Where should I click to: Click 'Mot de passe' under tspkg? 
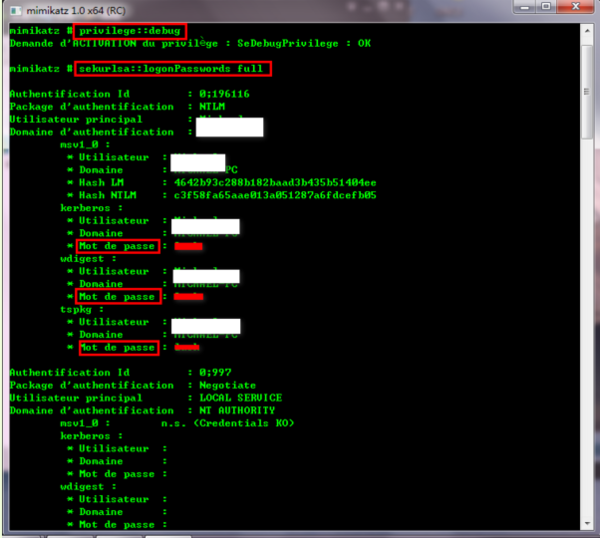click(x=119, y=347)
